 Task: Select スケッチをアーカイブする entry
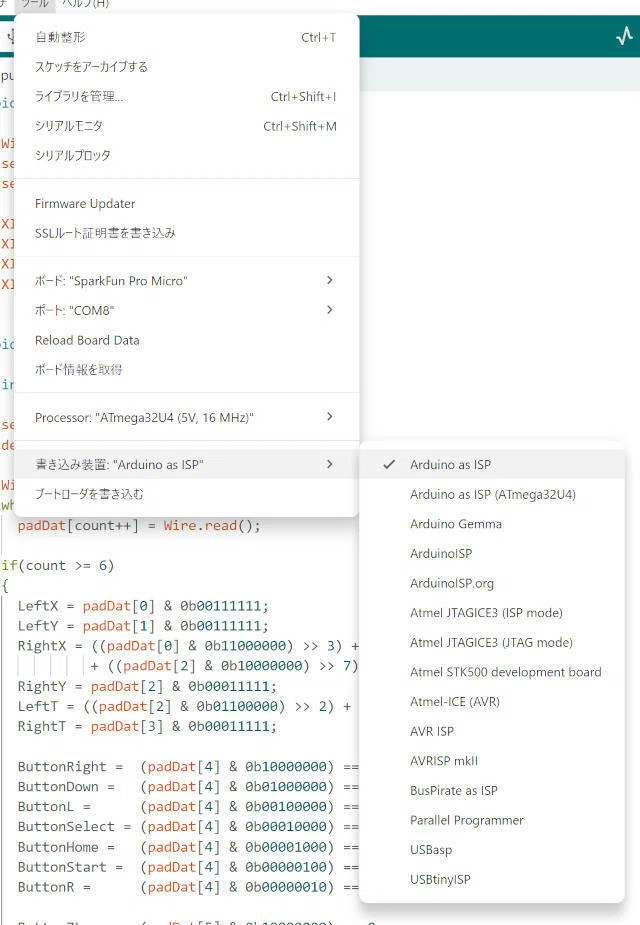pyautogui.click(x=186, y=67)
